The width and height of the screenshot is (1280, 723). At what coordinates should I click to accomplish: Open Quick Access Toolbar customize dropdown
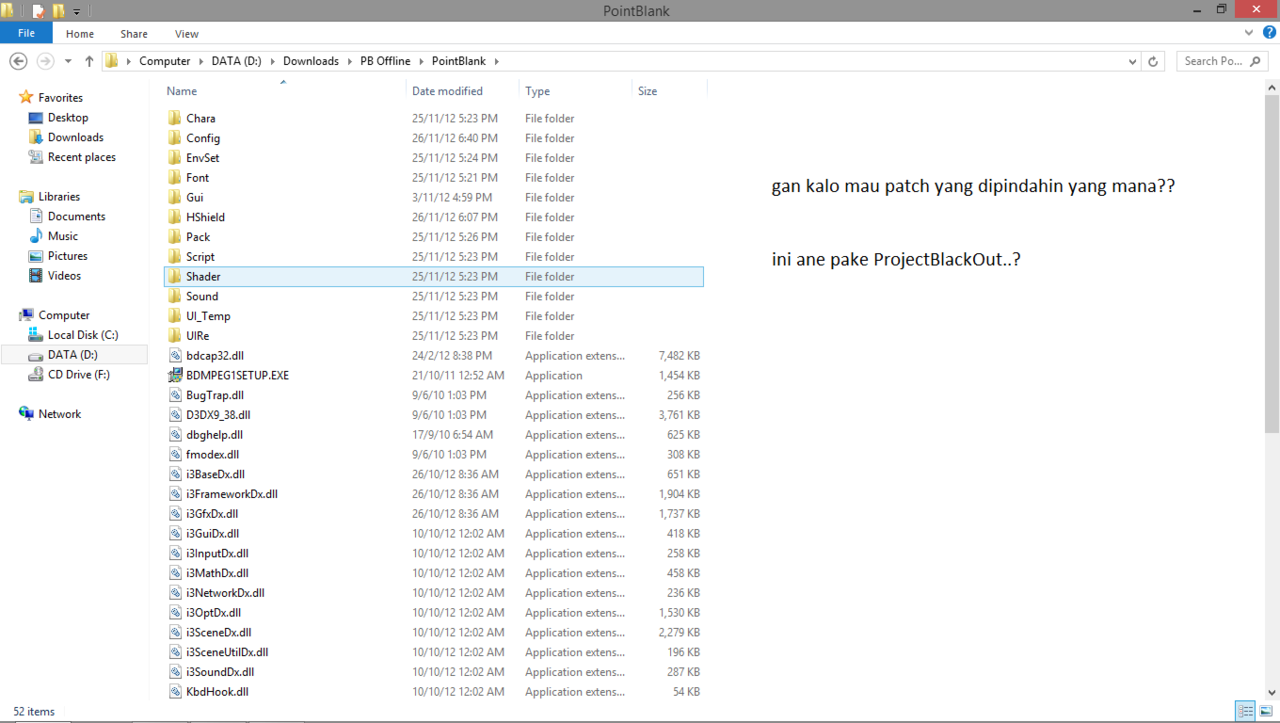coord(76,12)
